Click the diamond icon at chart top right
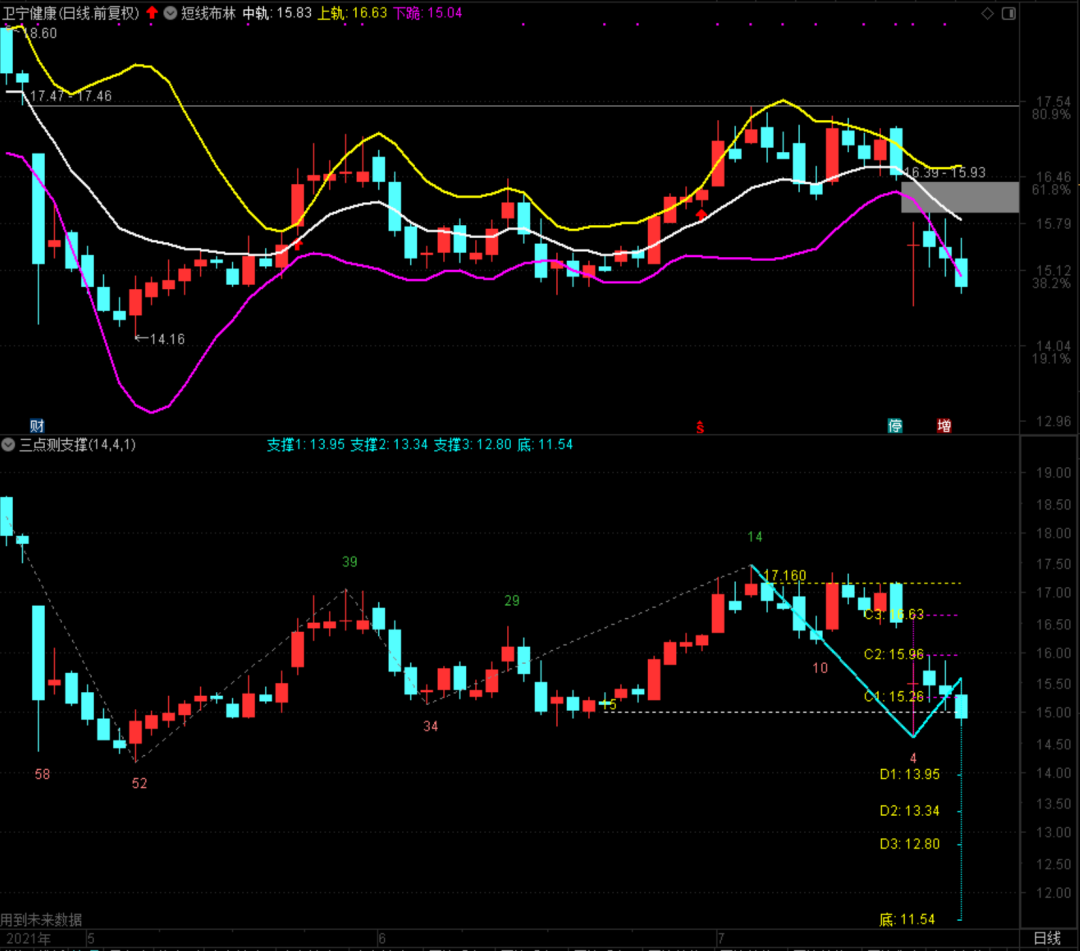The image size is (1080, 951). click(987, 13)
